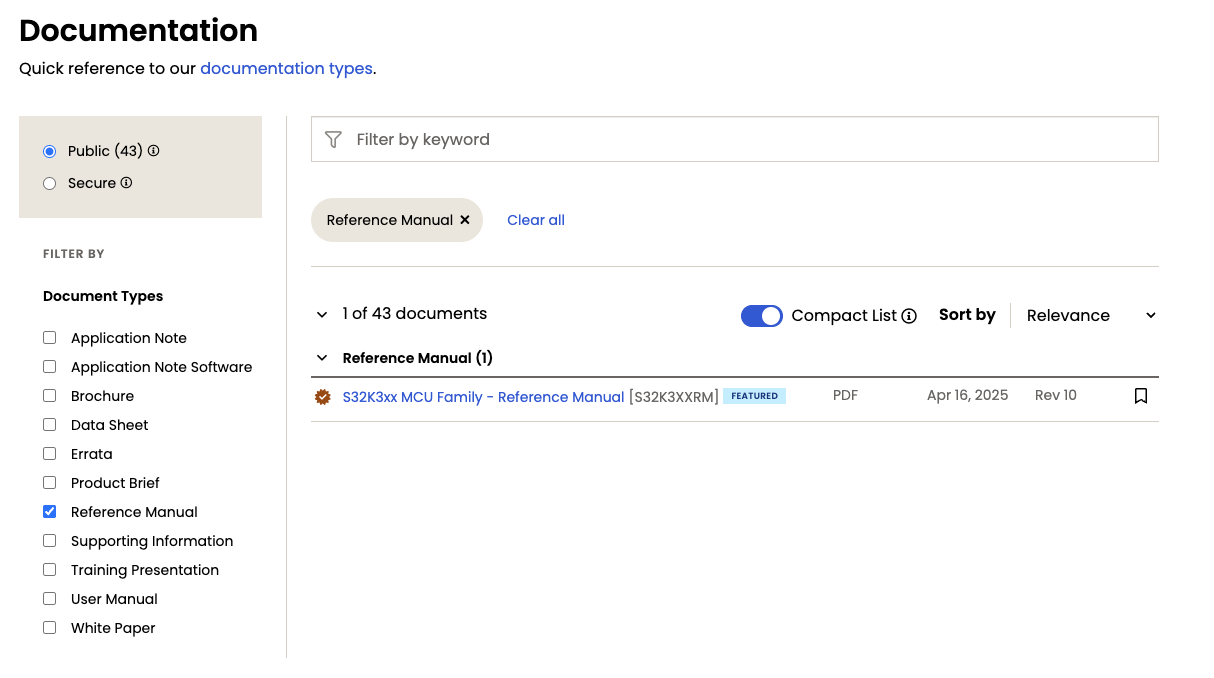Toggle the Compact List switch
This screenshot has width=1214, height=678.
click(x=762, y=316)
